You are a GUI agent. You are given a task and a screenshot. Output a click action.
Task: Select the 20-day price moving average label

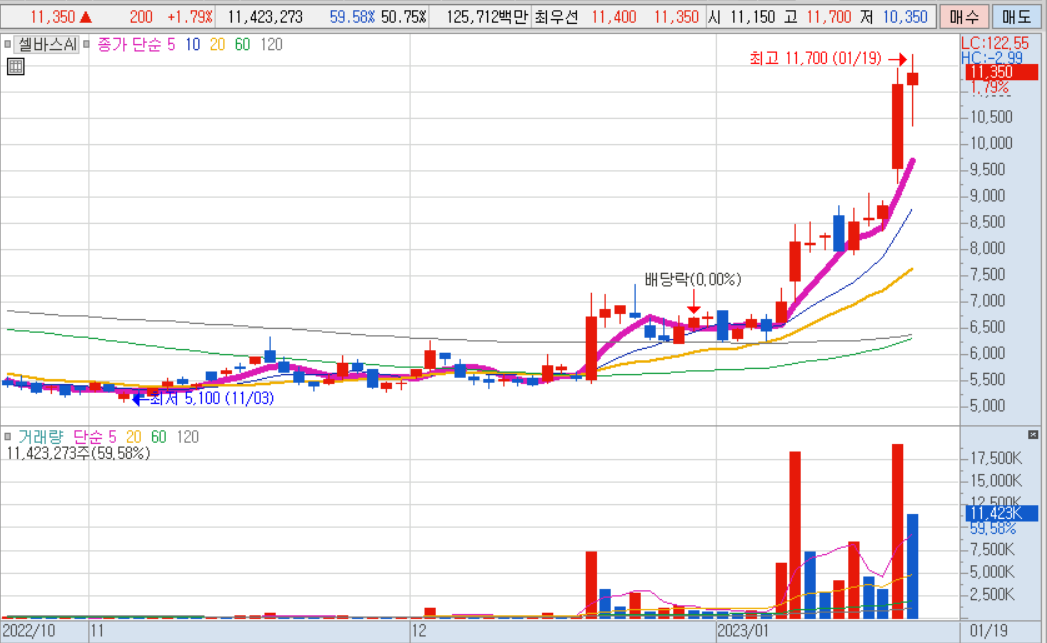point(218,45)
